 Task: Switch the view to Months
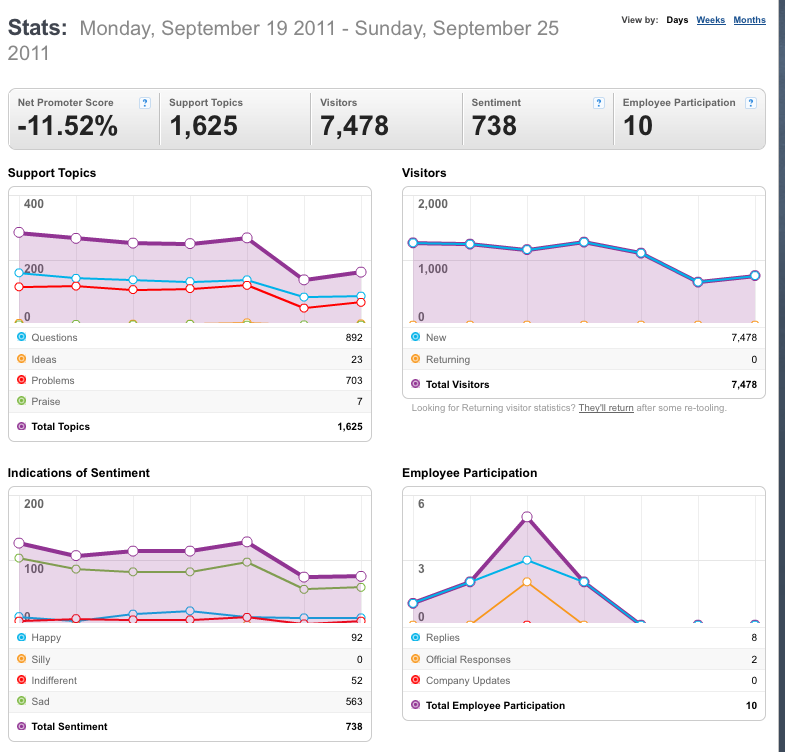click(x=749, y=20)
